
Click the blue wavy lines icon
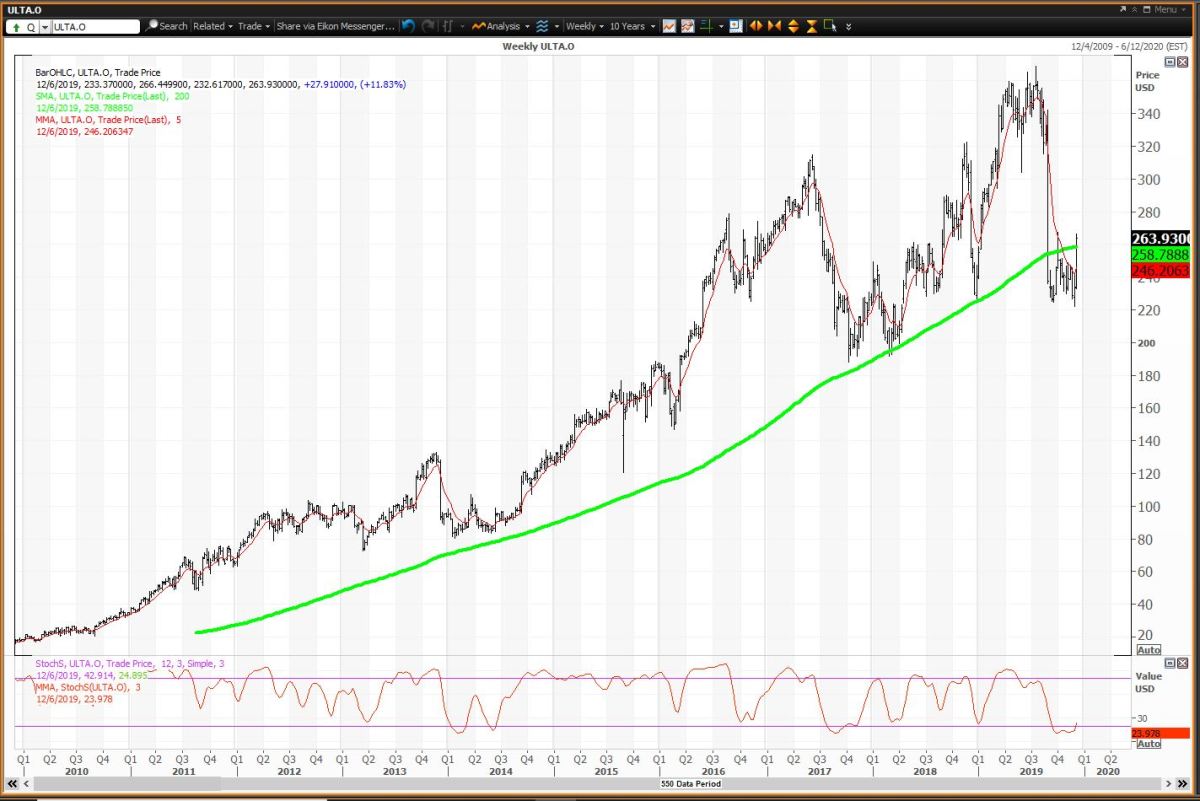coord(542,26)
